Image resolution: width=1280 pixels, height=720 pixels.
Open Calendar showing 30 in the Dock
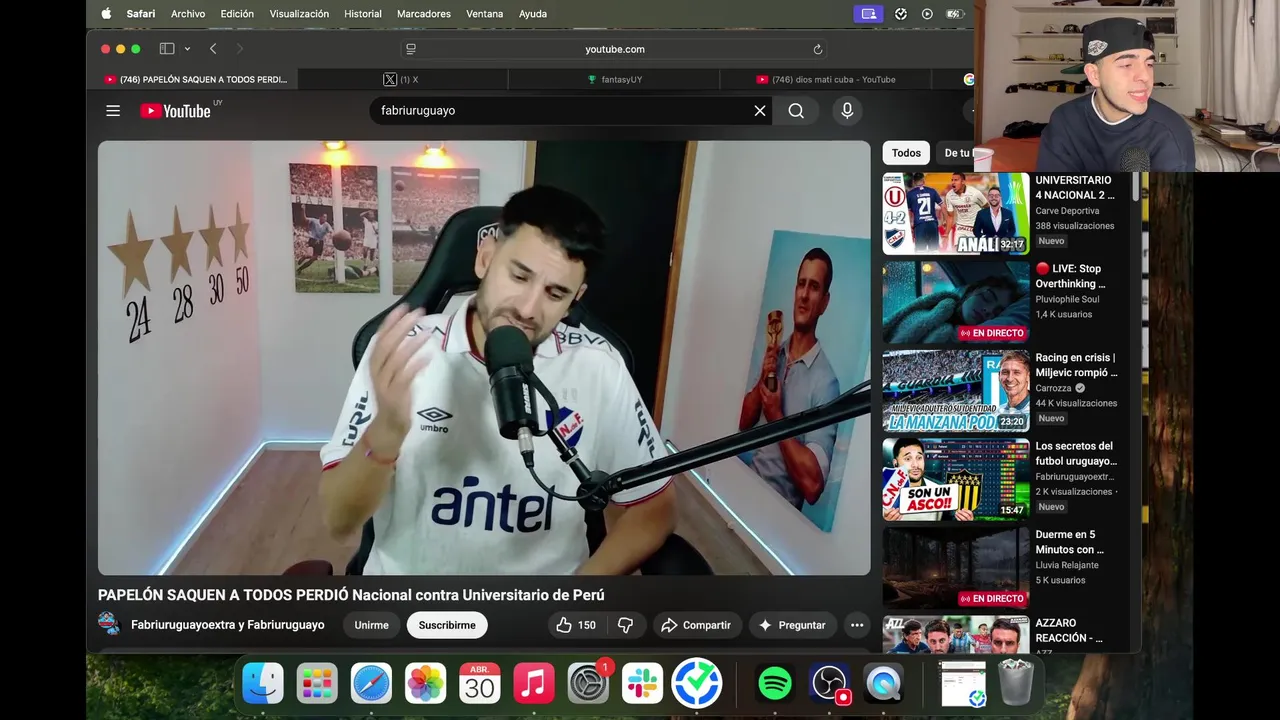click(479, 684)
